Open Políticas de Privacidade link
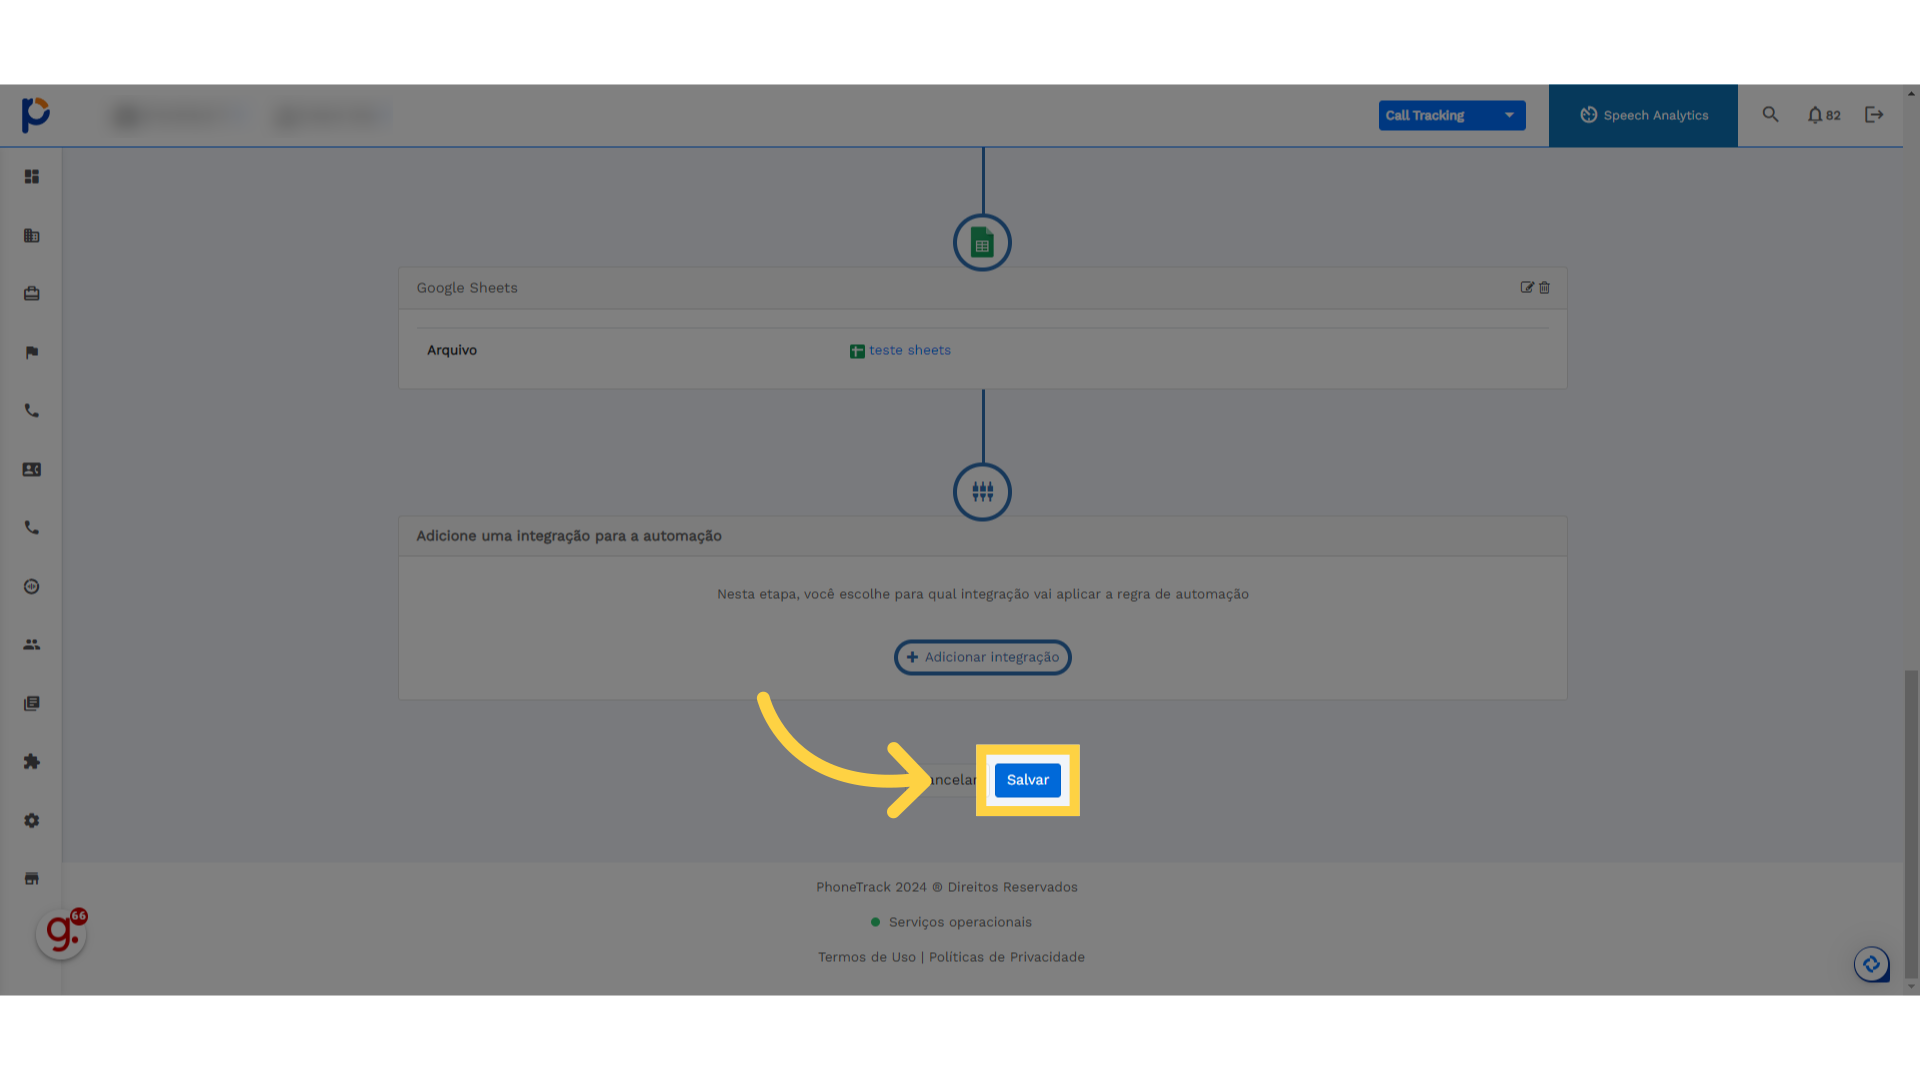 [x=1007, y=957]
